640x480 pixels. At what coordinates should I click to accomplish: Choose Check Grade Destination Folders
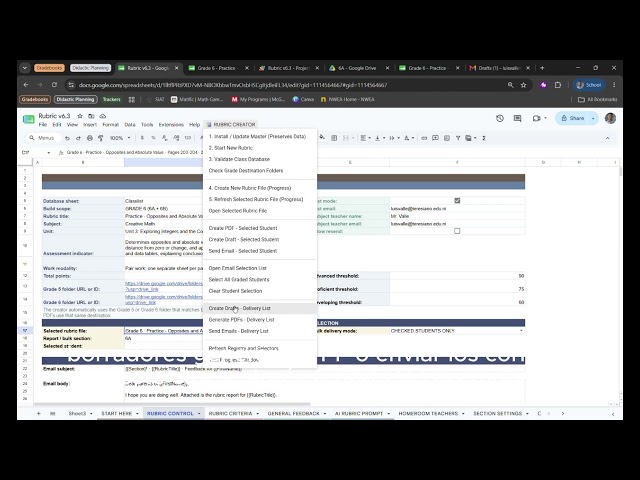pyautogui.click(x=260, y=171)
